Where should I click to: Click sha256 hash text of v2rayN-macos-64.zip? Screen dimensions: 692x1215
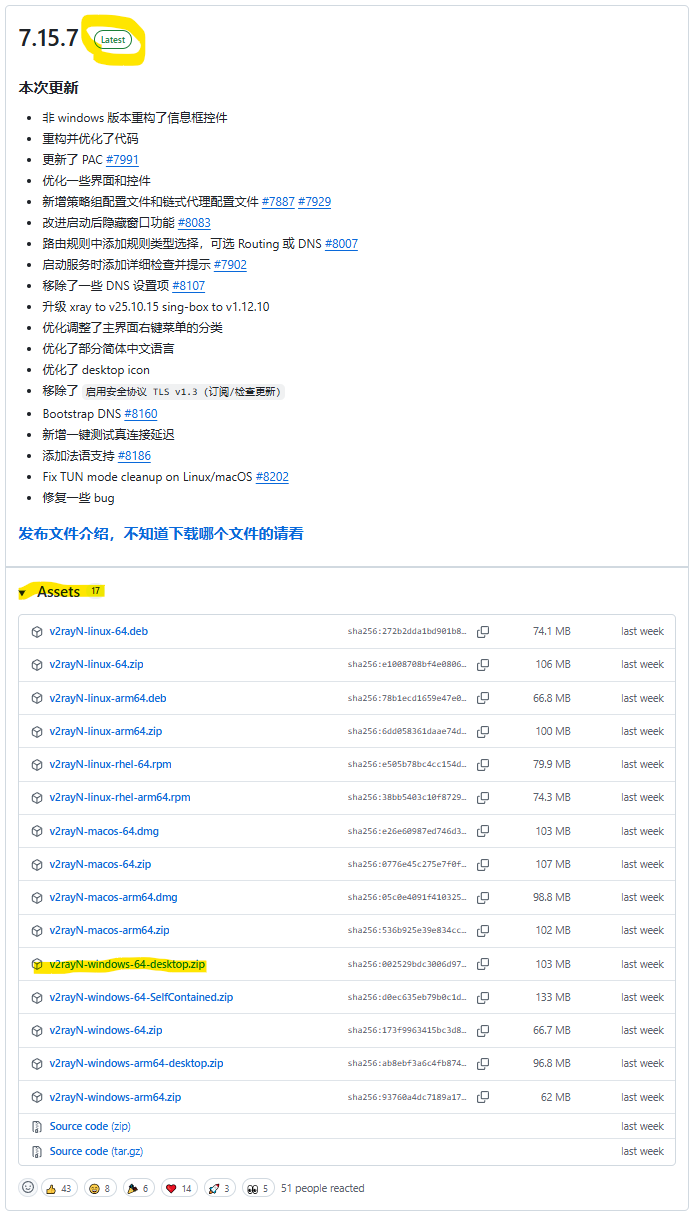[x=407, y=865]
